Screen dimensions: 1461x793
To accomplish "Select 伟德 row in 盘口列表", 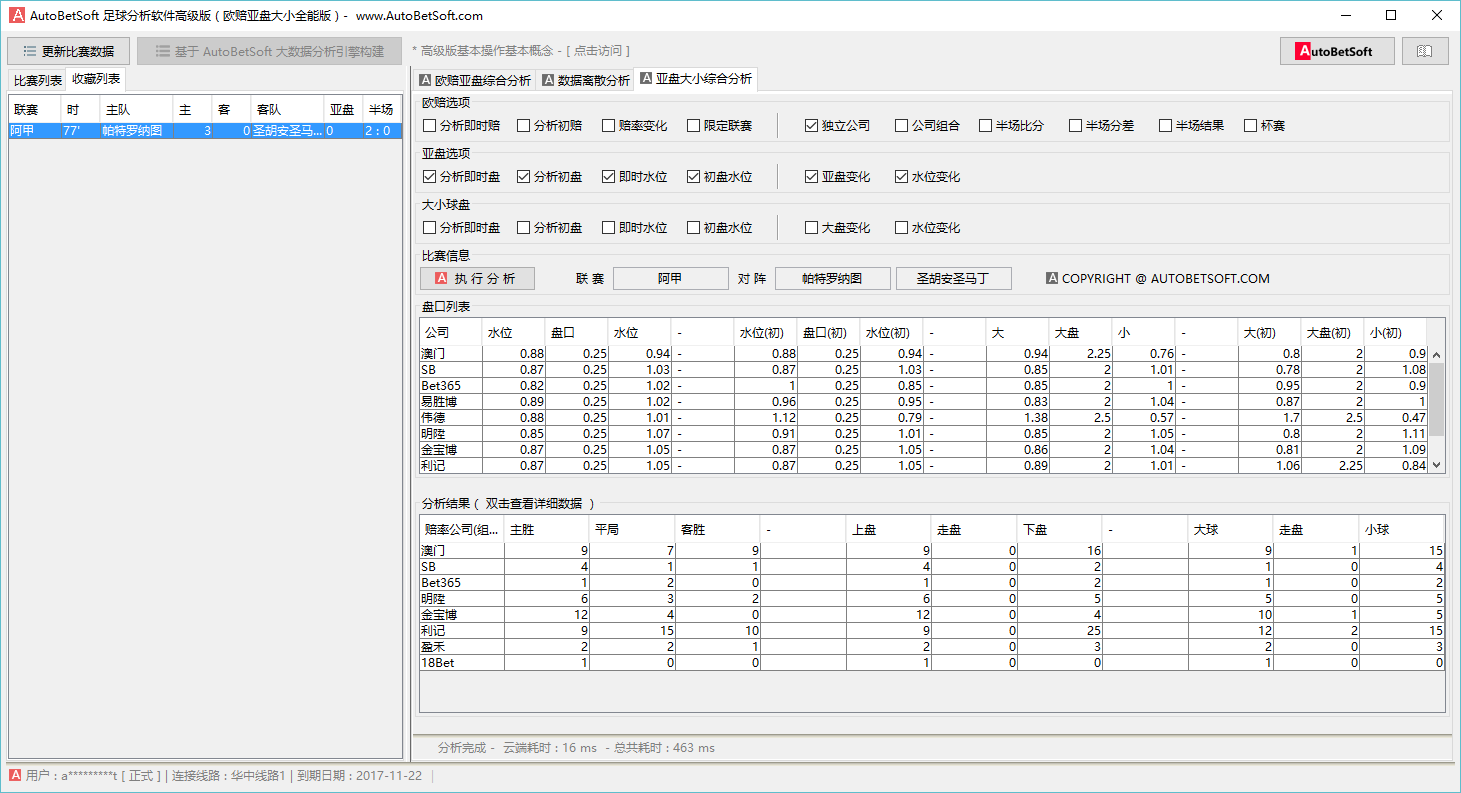I will pyautogui.click(x=923, y=418).
